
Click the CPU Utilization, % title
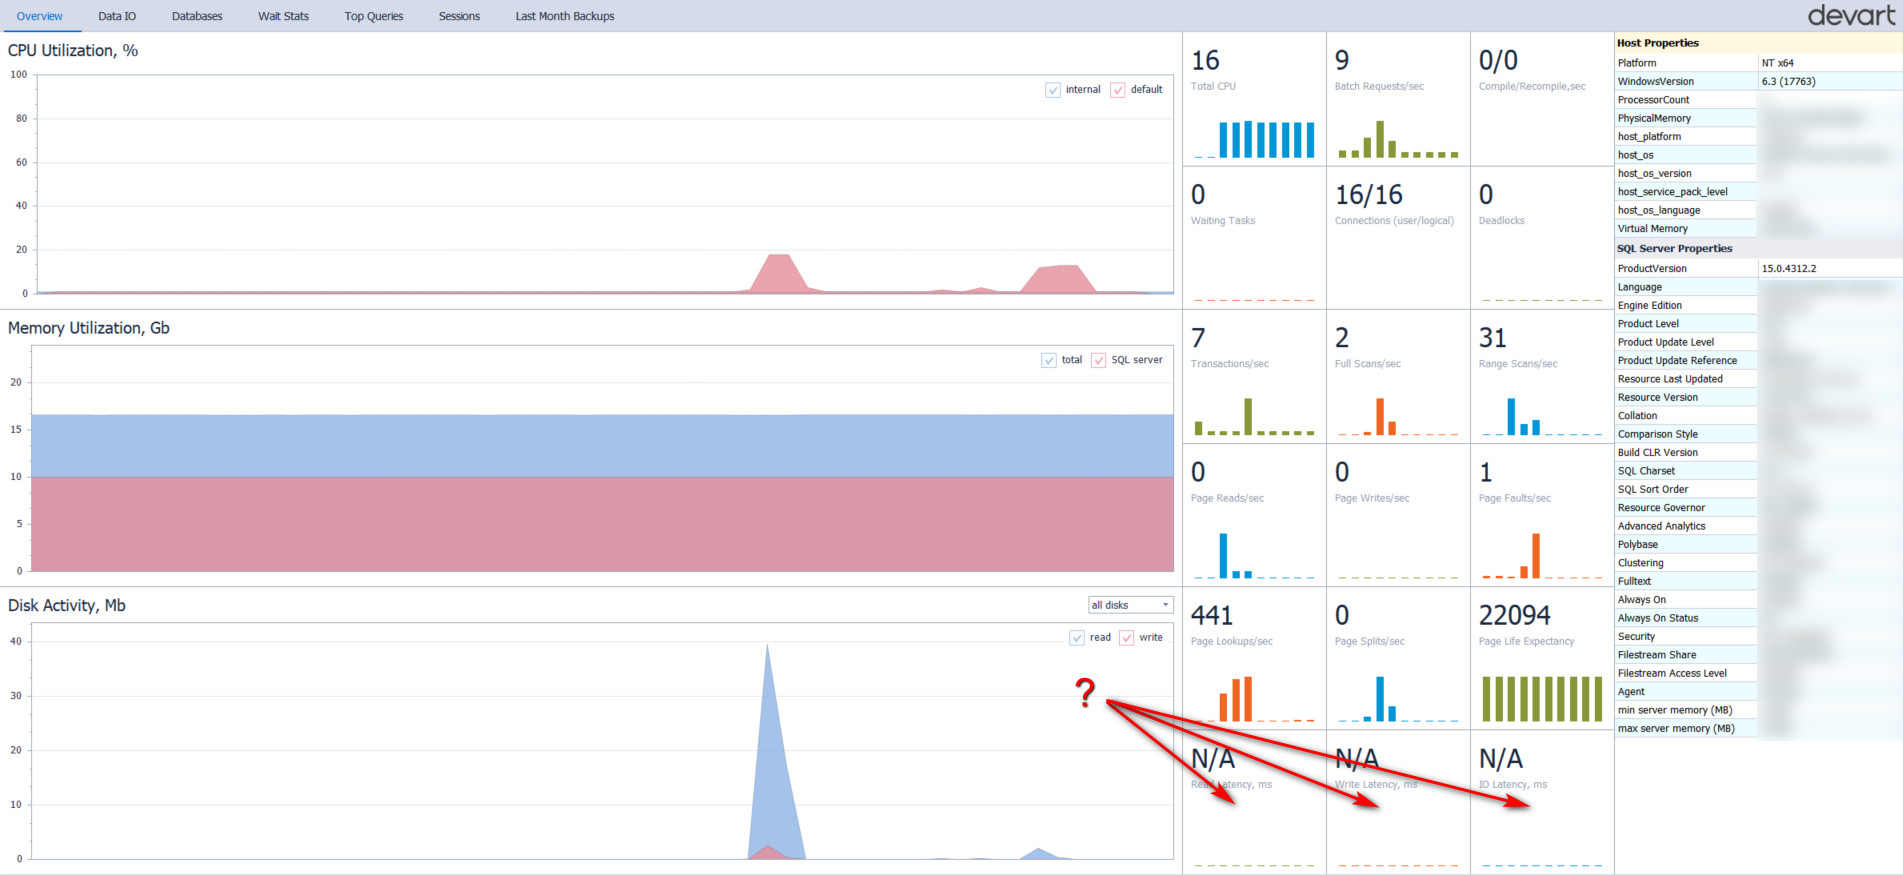[x=73, y=51]
